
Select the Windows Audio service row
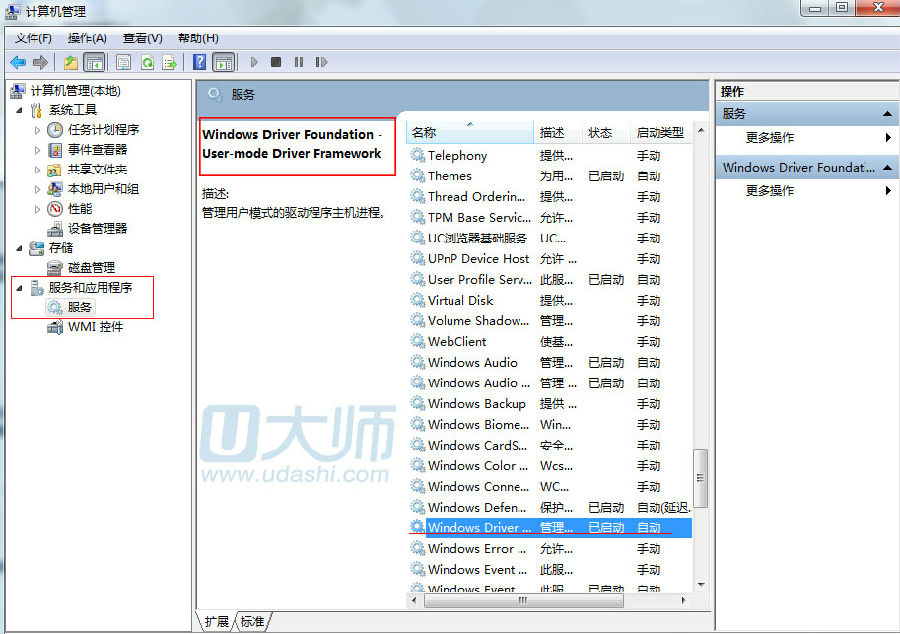pyautogui.click(x=472, y=362)
